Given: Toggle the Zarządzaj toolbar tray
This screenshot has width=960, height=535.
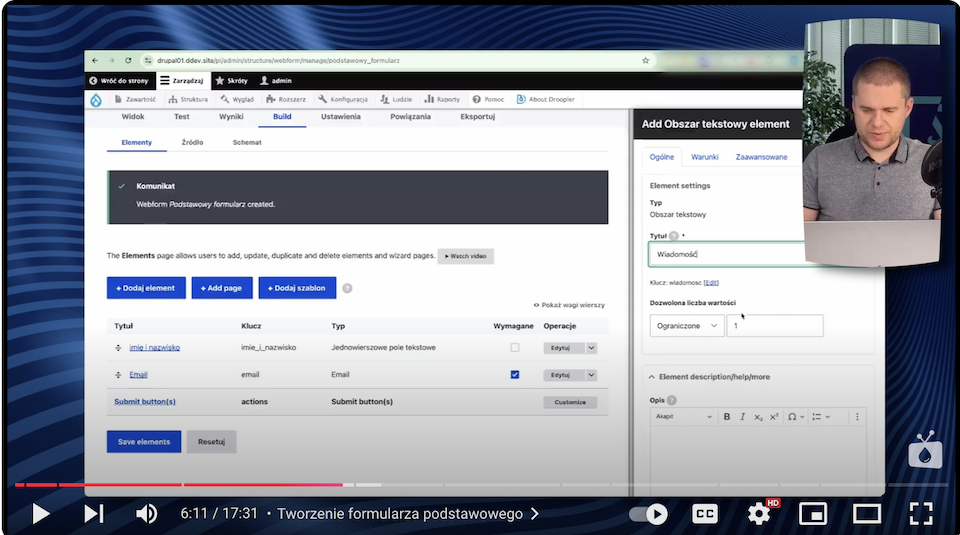Looking at the screenshot, I should [182, 81].
